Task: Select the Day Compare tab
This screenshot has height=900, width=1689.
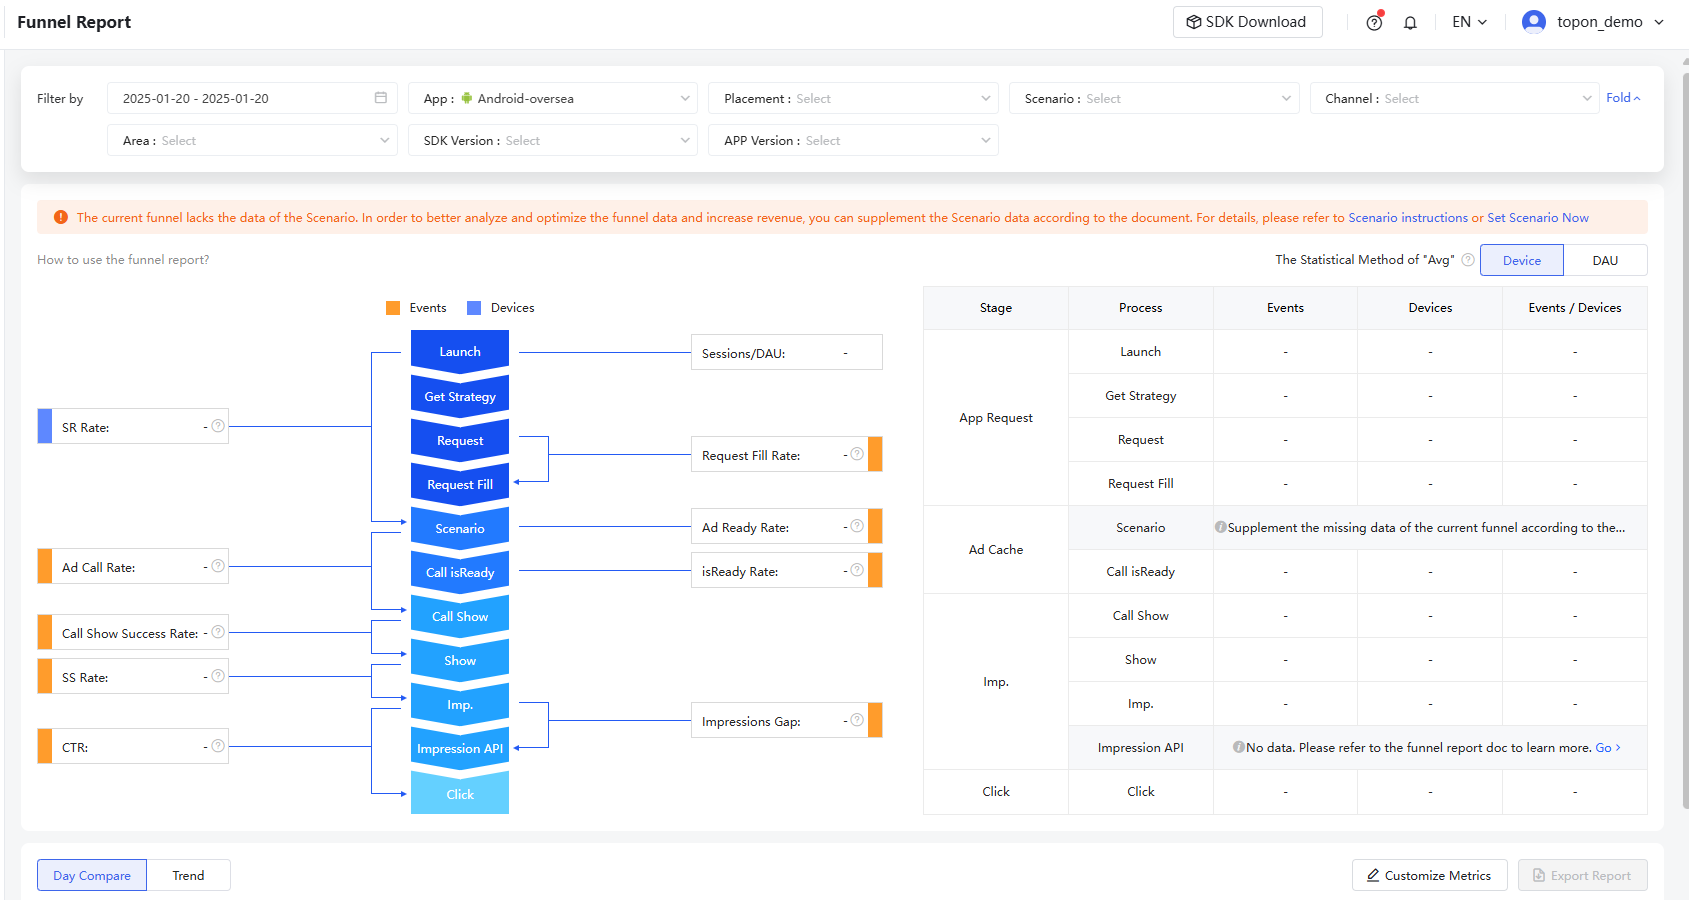Action: click(91, 874)
